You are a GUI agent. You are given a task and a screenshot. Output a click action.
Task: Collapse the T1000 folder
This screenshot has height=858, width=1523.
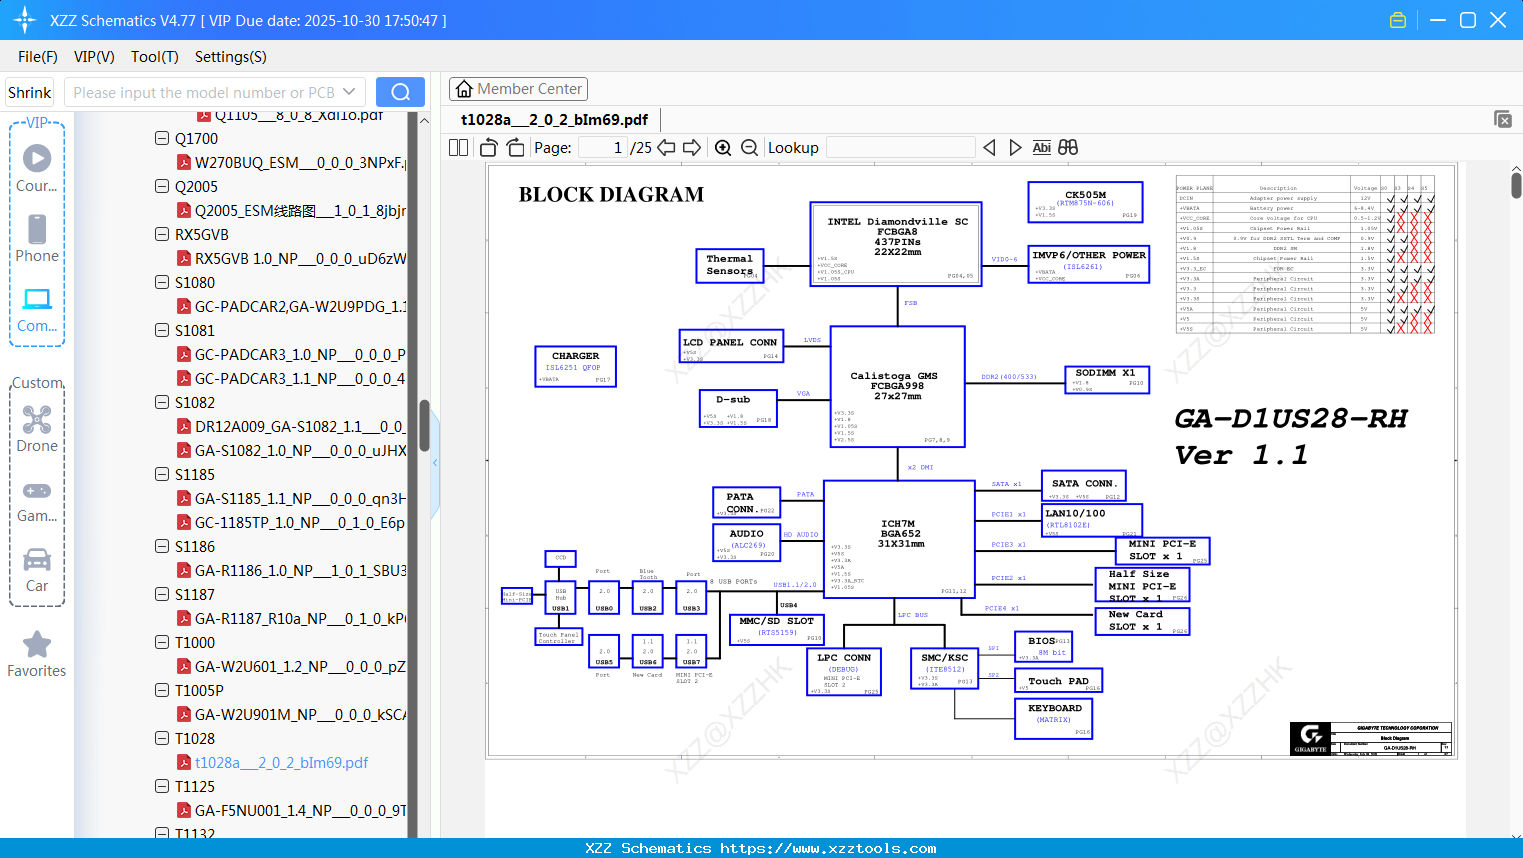point(162,642)
